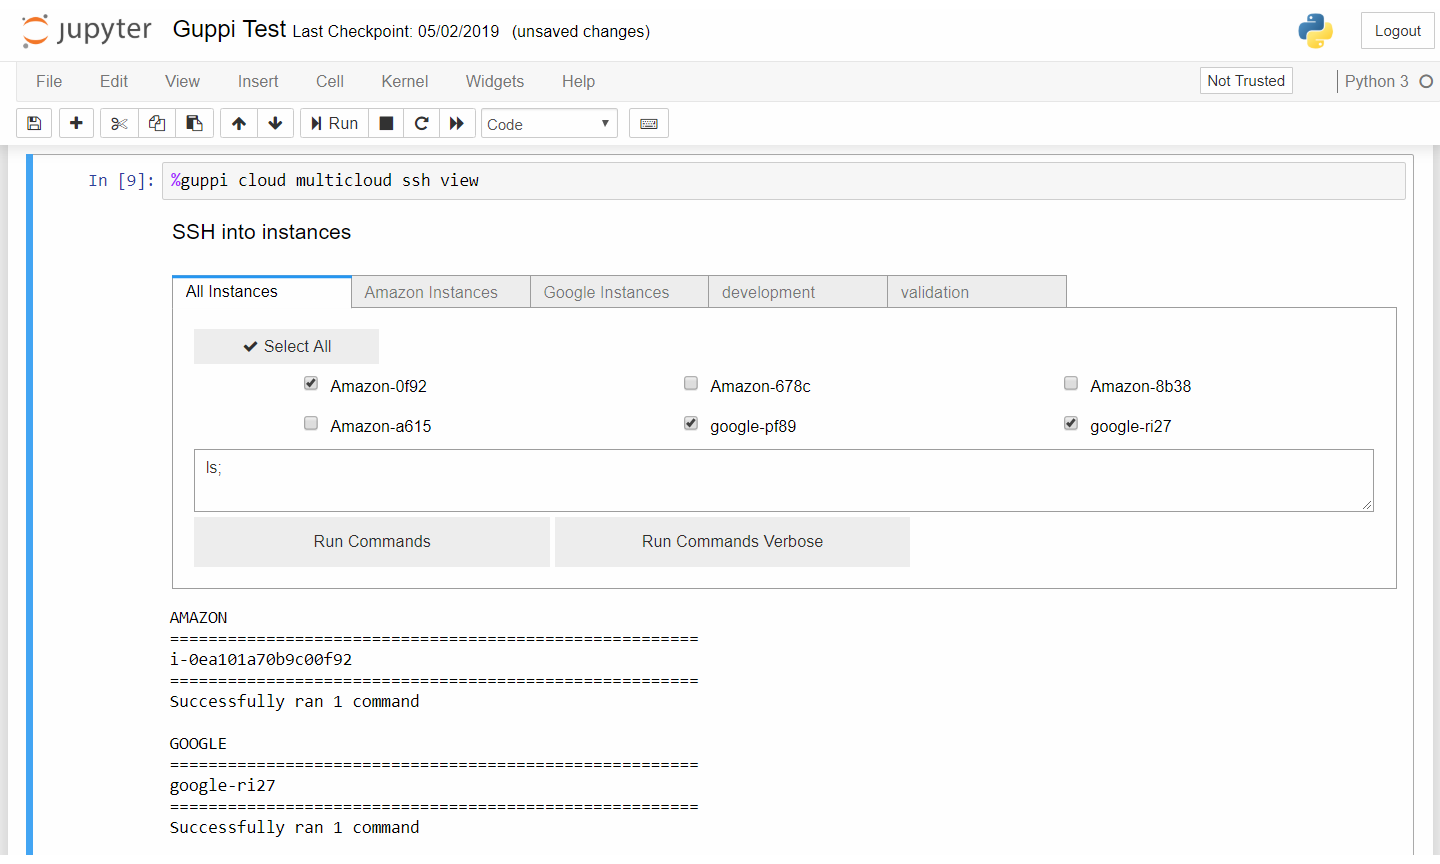Switch to Amazon Instances tab

[441, 292]
